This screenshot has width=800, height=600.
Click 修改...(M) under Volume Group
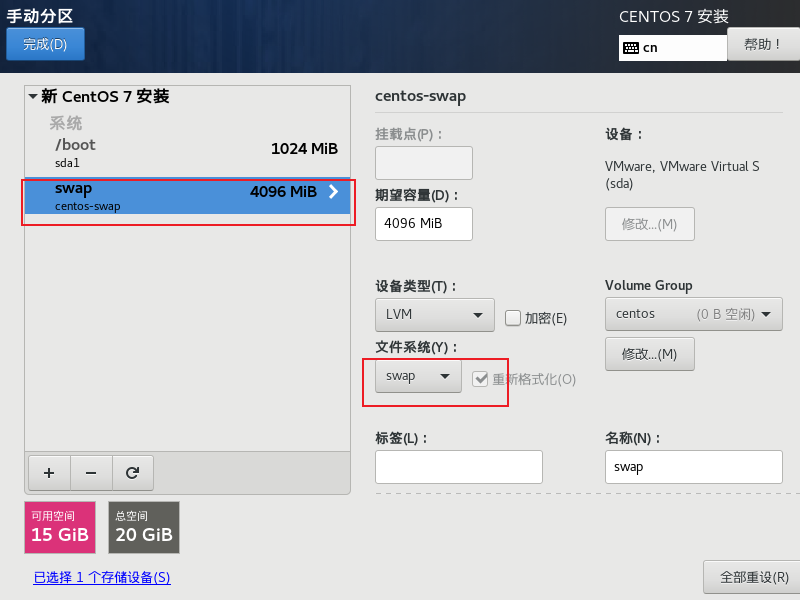(649, 354)
